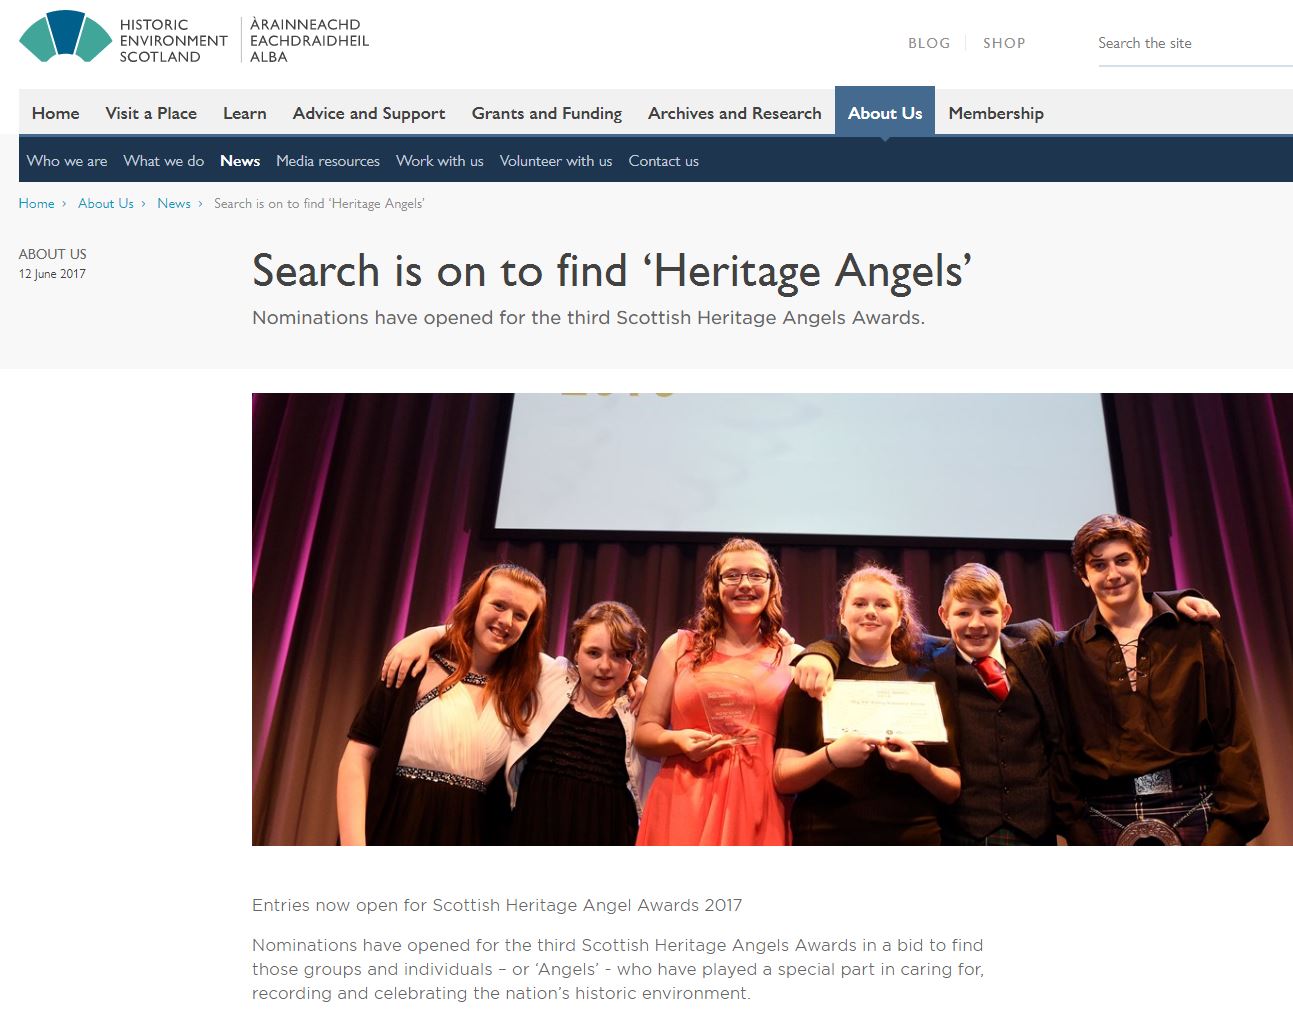Select the About Us main tab
Viewport: 1293px width, 1009px height.
click(x=884, y=113)
